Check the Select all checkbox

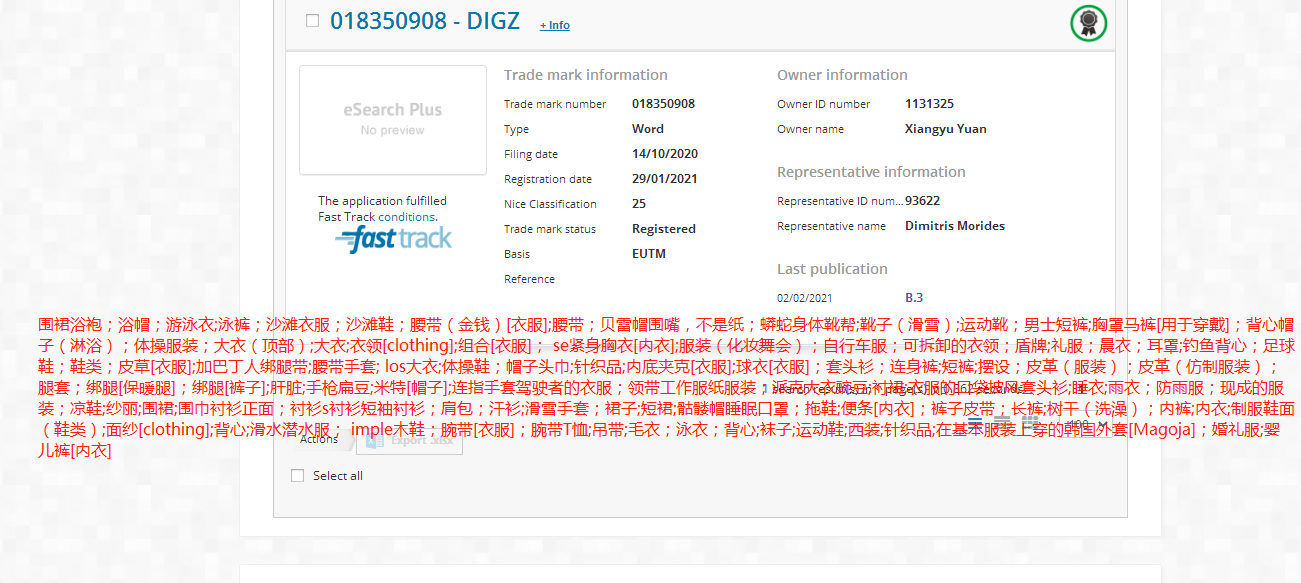tap(297, 476)
